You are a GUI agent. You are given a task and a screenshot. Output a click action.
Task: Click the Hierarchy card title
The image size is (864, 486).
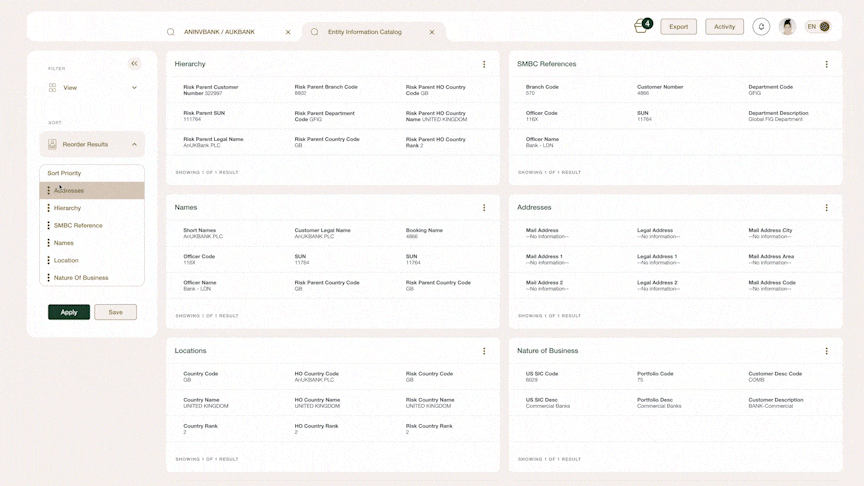[x=190, y=64]
